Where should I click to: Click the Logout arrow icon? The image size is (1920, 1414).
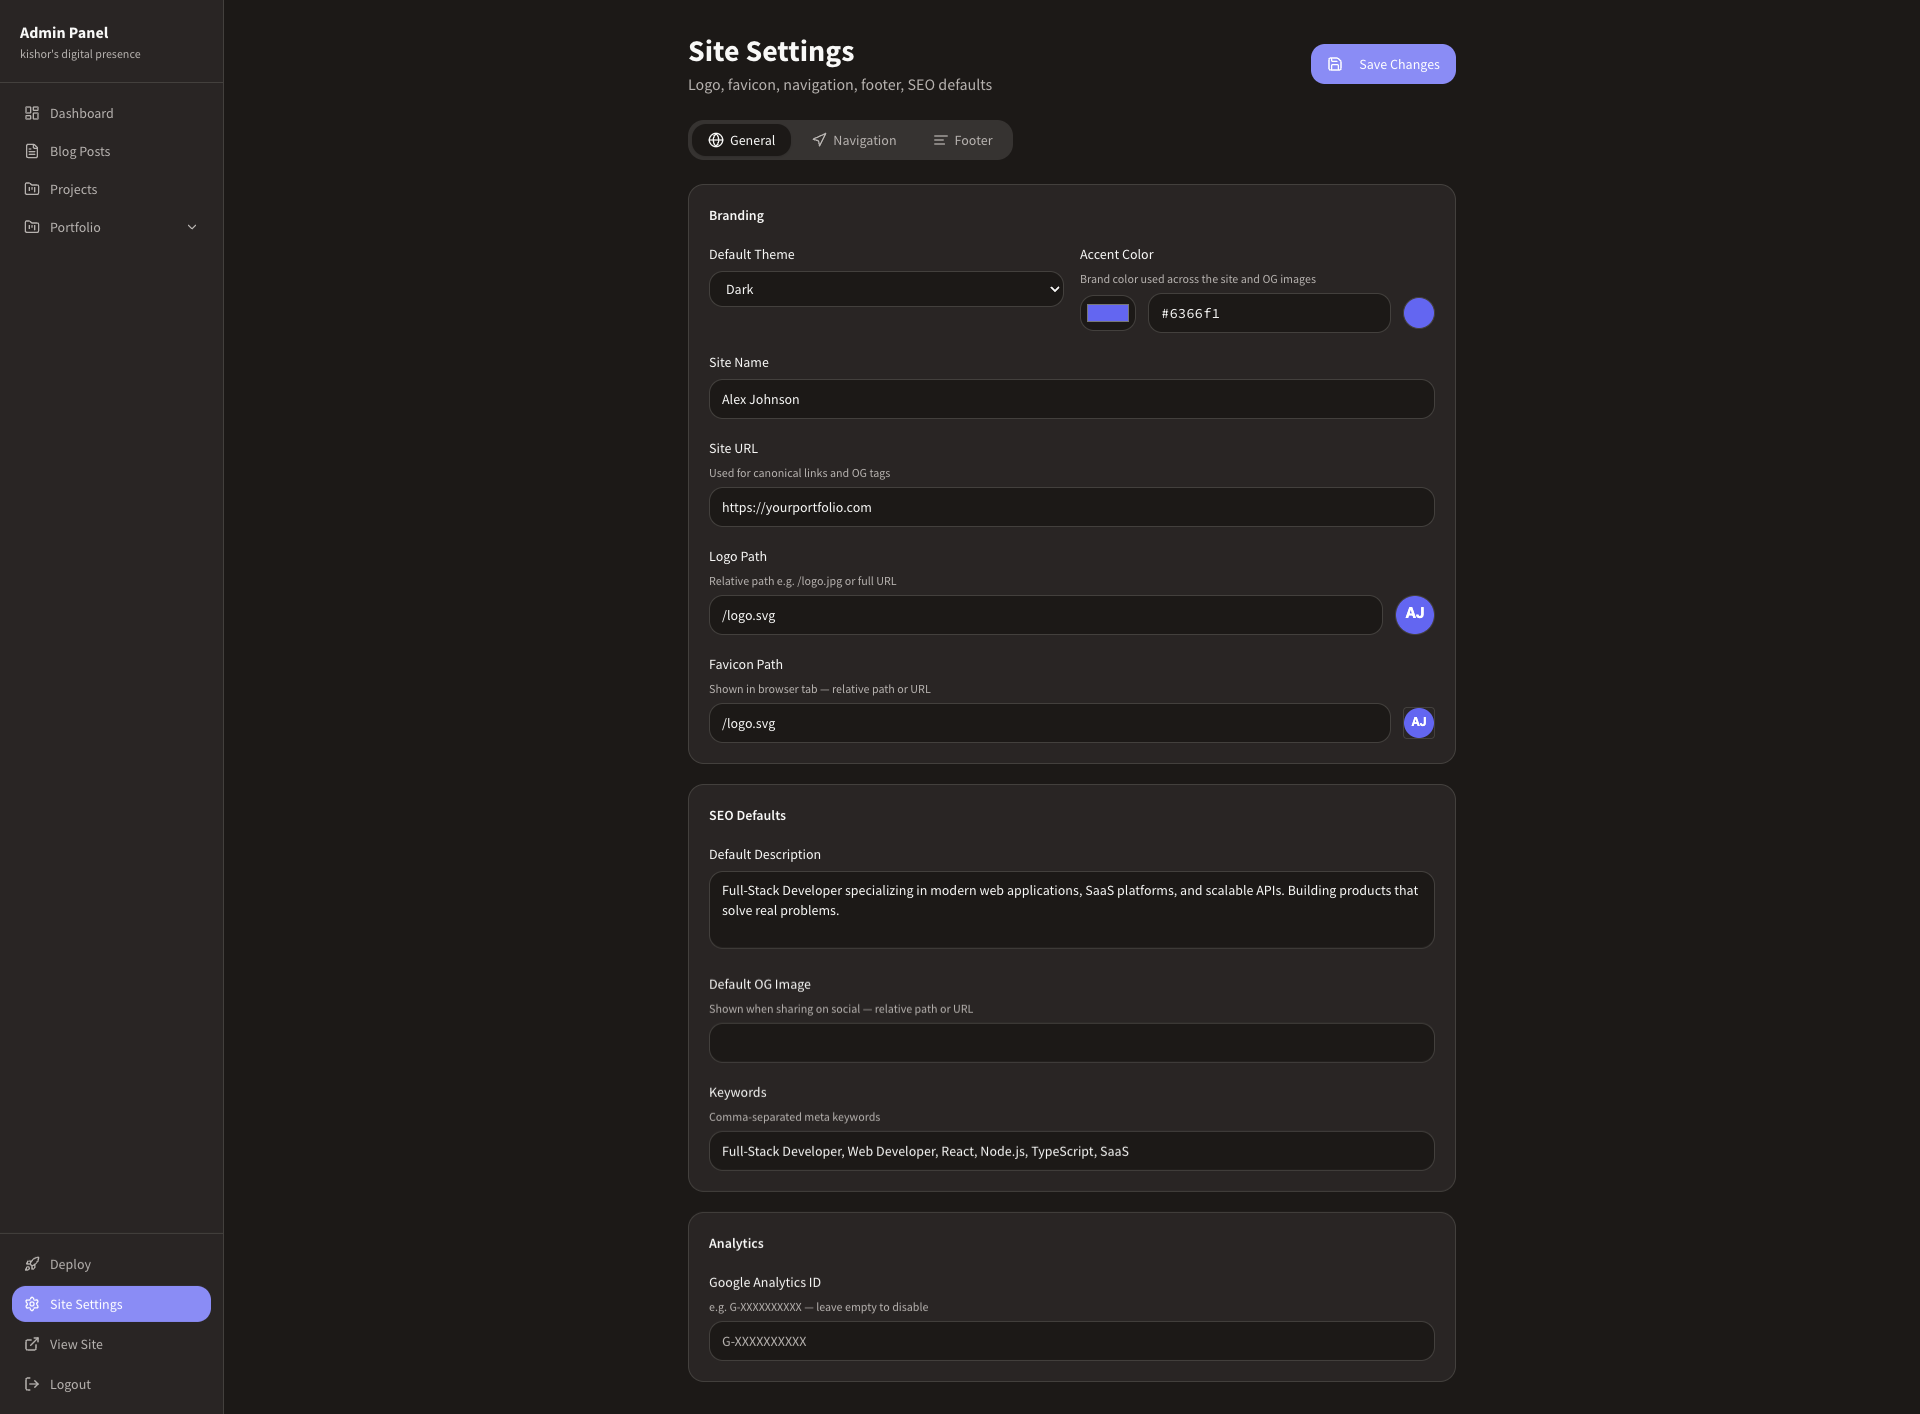pos(32,1384)
